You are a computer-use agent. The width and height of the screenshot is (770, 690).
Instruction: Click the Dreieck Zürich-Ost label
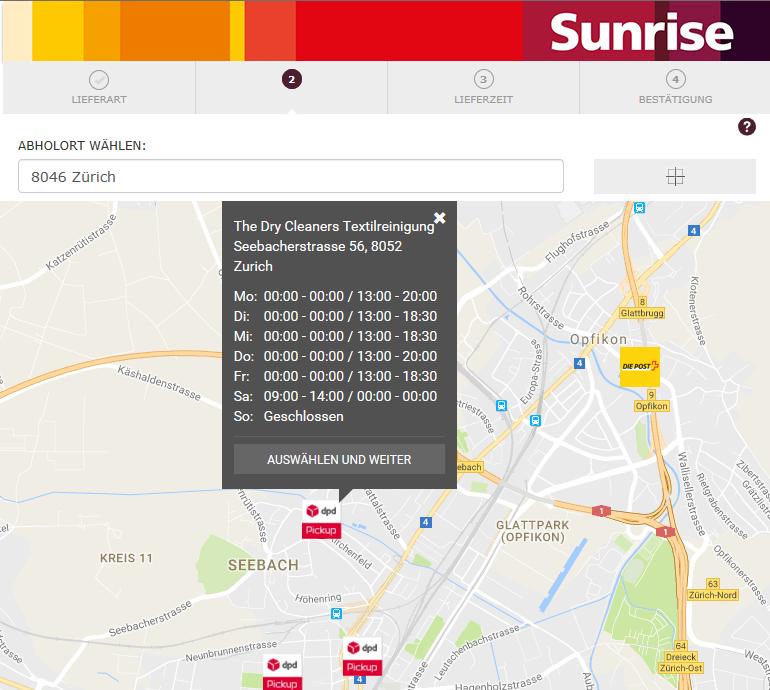click(x=681, y=662)
